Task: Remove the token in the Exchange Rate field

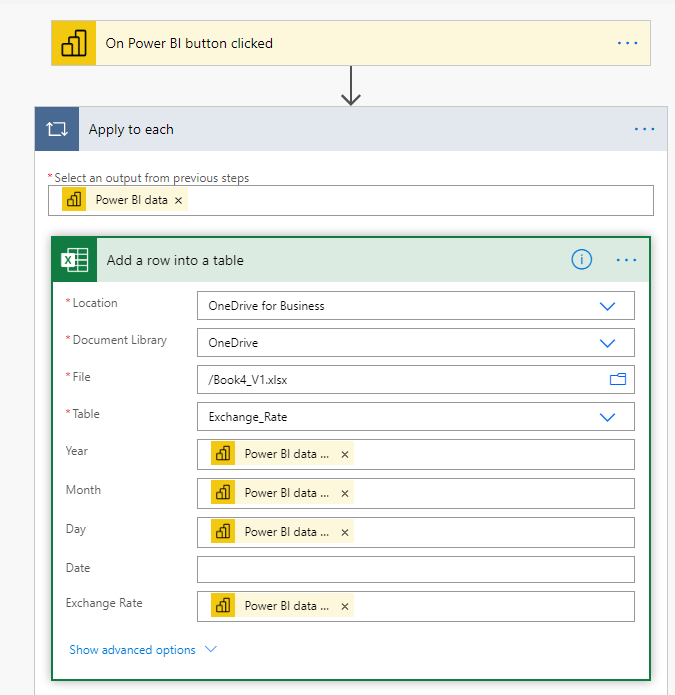Action: (345, 606)
